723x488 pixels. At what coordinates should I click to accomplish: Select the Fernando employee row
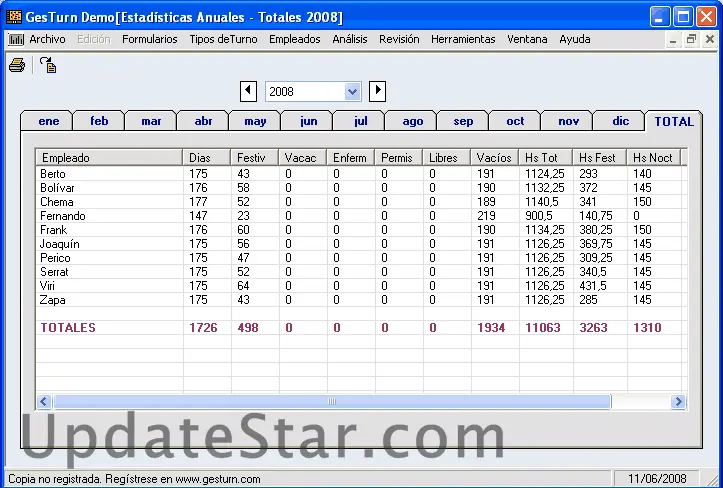[x=361, y=216]
